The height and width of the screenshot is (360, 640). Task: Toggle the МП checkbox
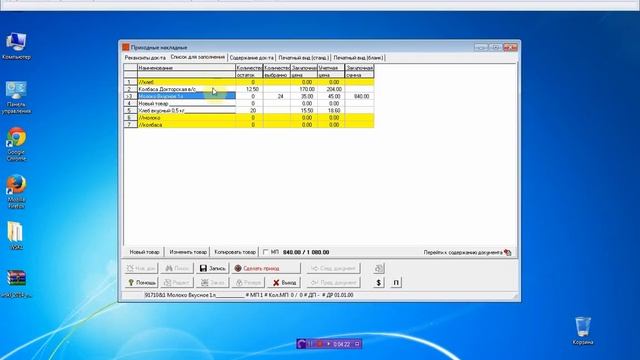(266, 252)
